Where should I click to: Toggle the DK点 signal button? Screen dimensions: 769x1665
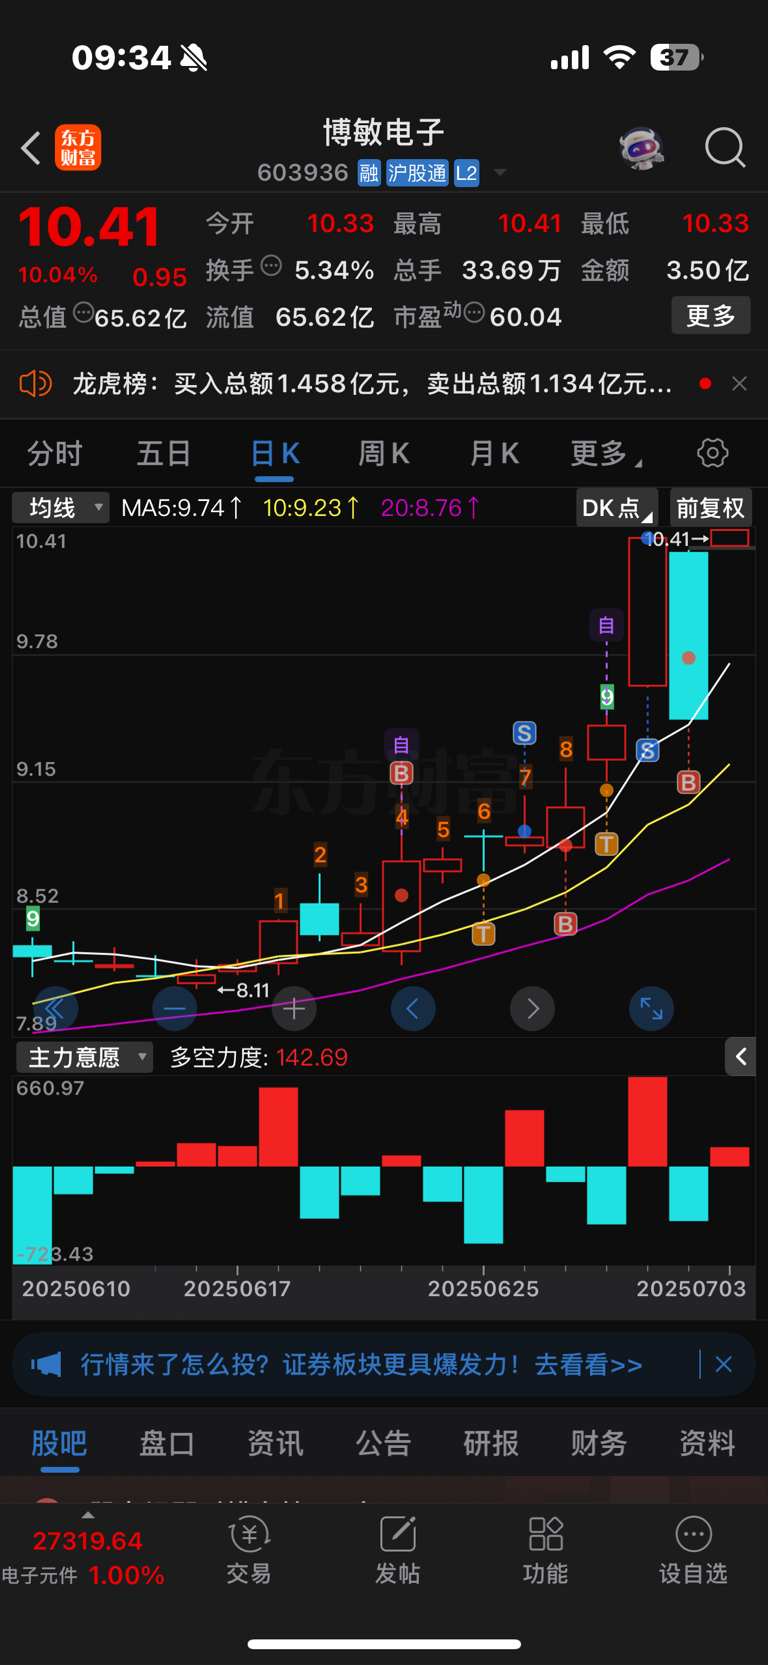(x=617, y=508)
